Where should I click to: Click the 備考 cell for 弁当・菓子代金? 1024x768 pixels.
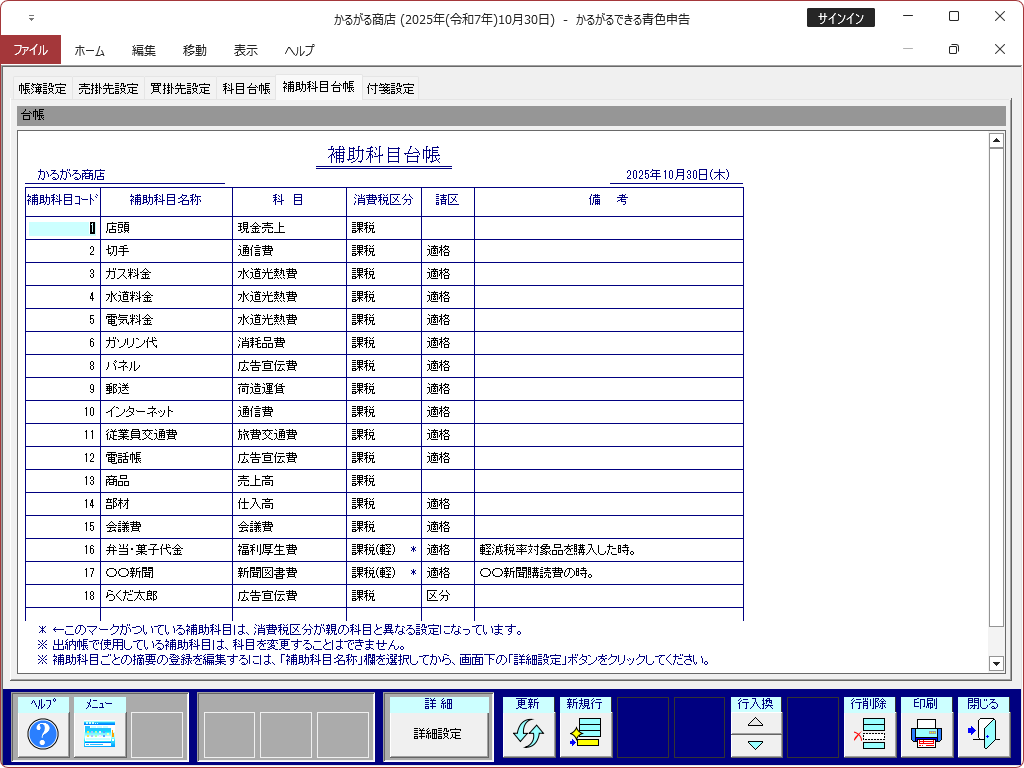point(608,550)
